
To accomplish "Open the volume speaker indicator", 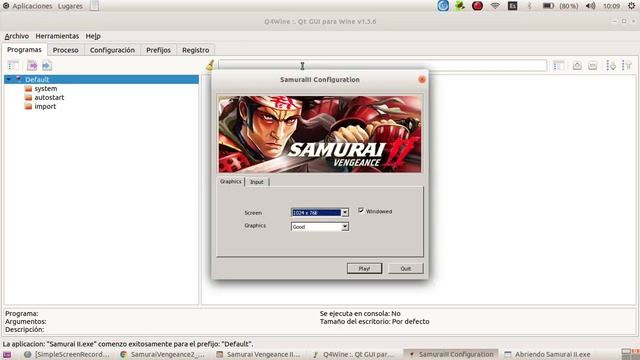I will [590, 6].
